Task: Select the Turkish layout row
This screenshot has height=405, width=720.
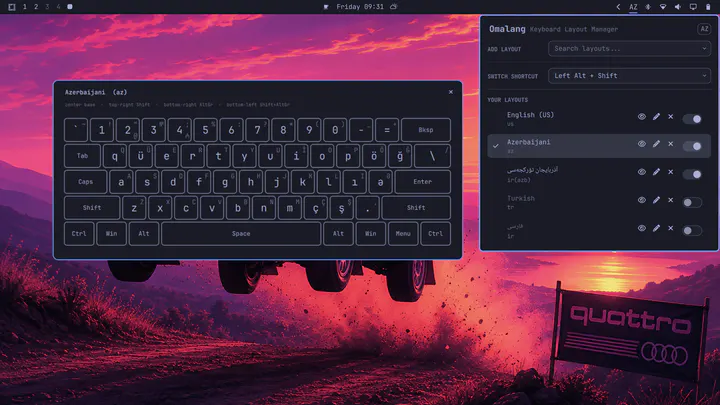Action: [x=599, y=202]
